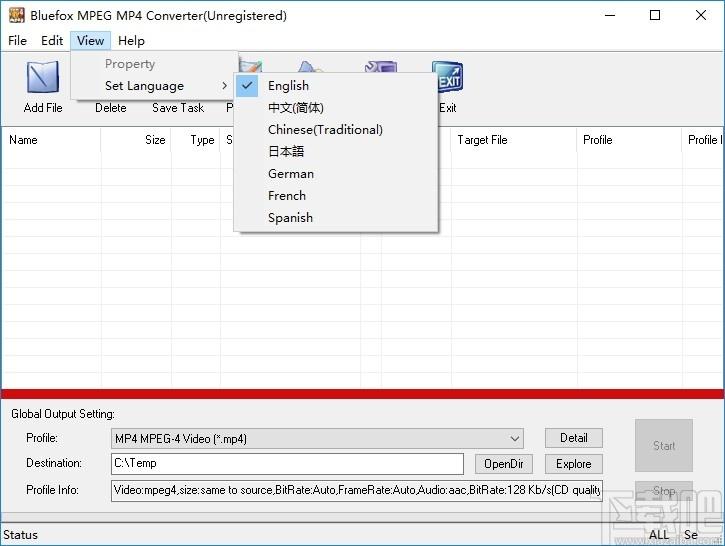Viewport: 725px width, 546px height.
Task: Sort by the Type column header
Action: pos(196,140)
